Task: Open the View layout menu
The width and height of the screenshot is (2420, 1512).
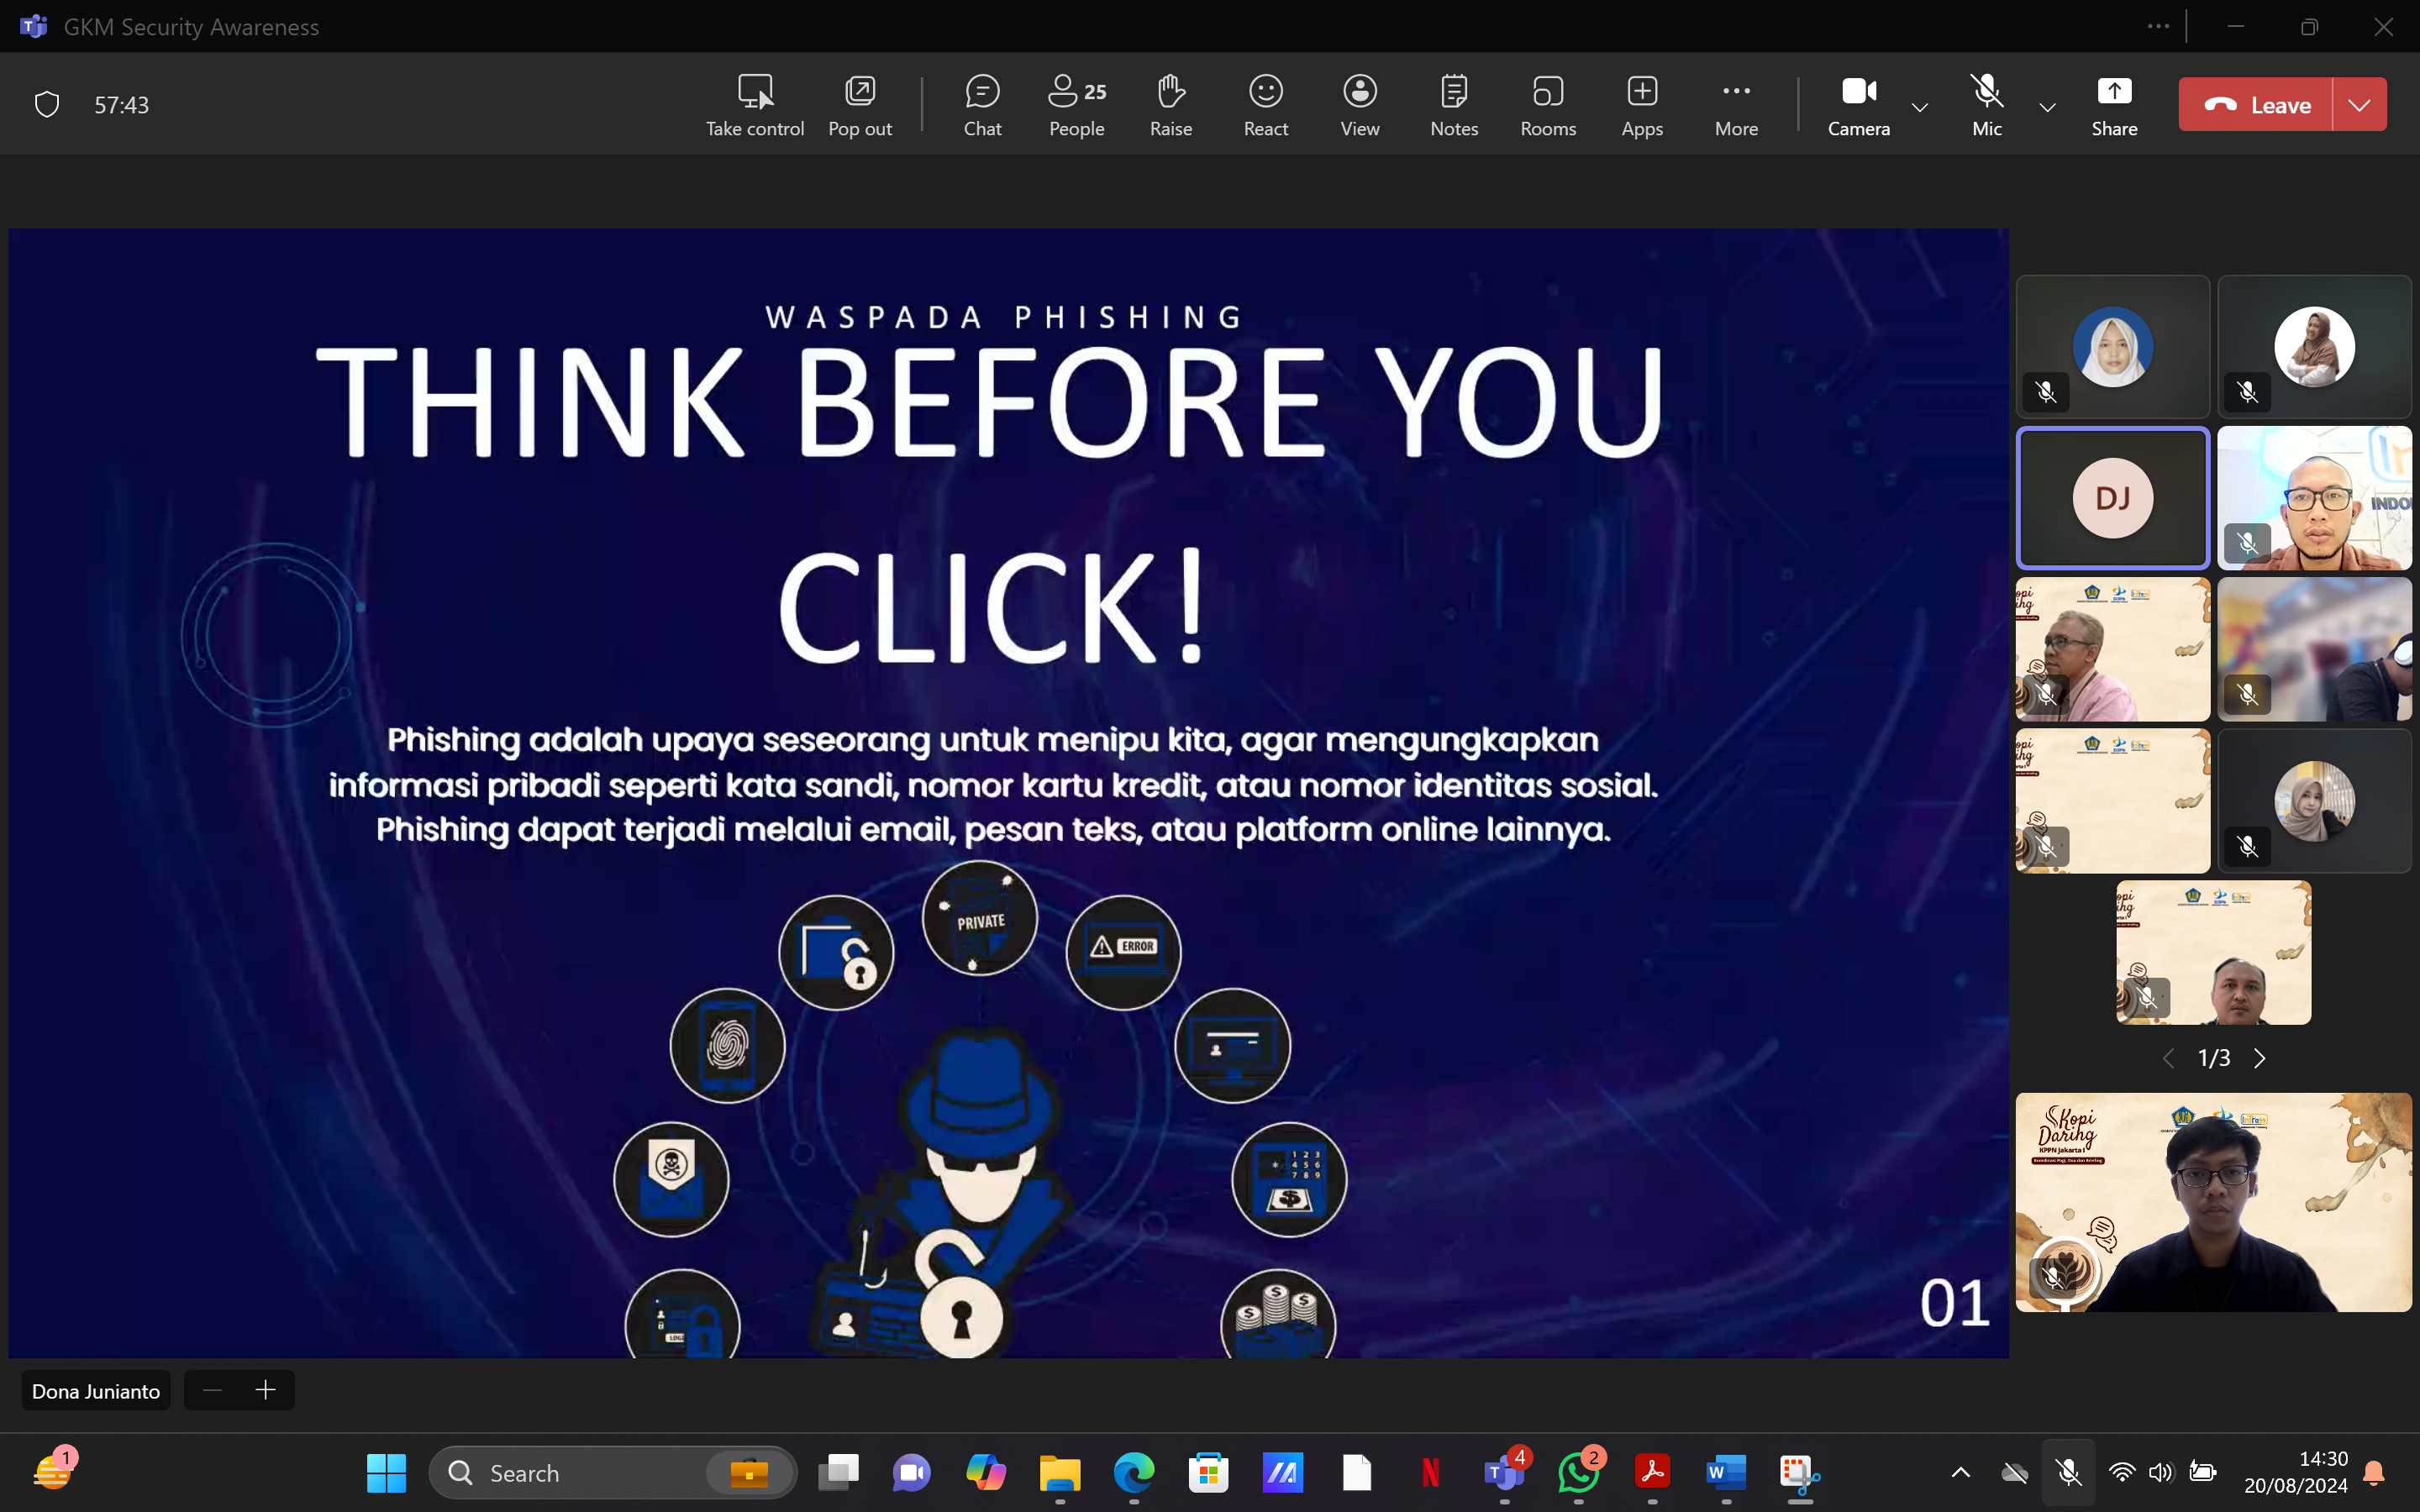Action: pyautogui.click(x=1359, y=104)
